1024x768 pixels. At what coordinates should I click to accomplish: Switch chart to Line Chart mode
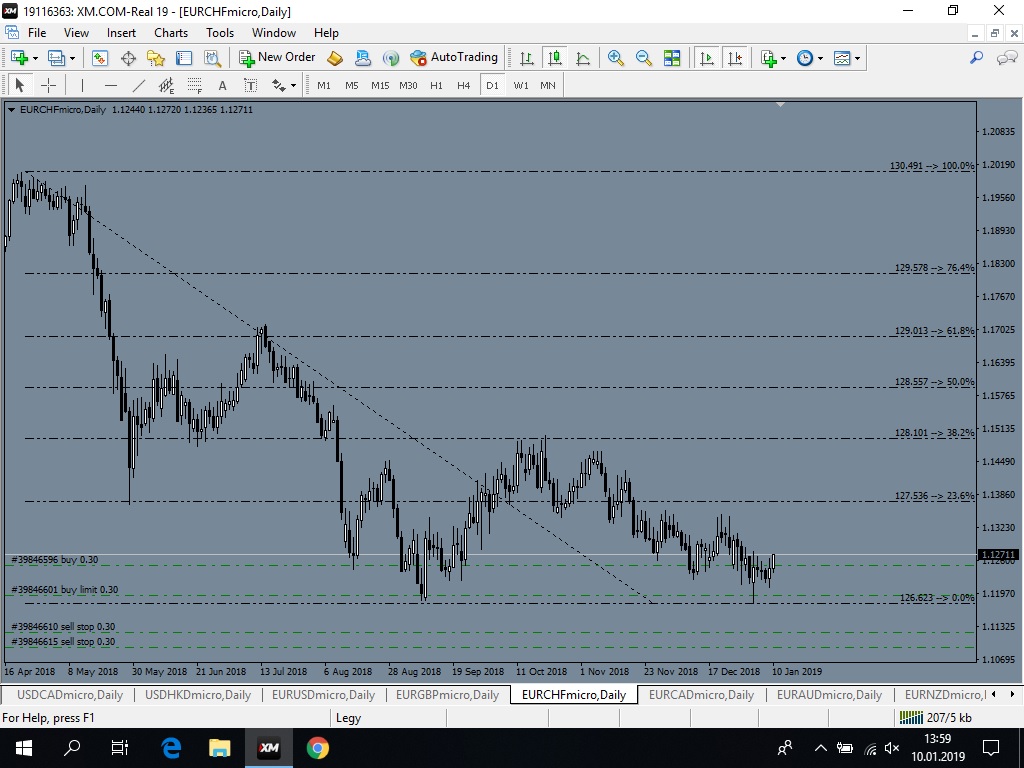[583, 58]
